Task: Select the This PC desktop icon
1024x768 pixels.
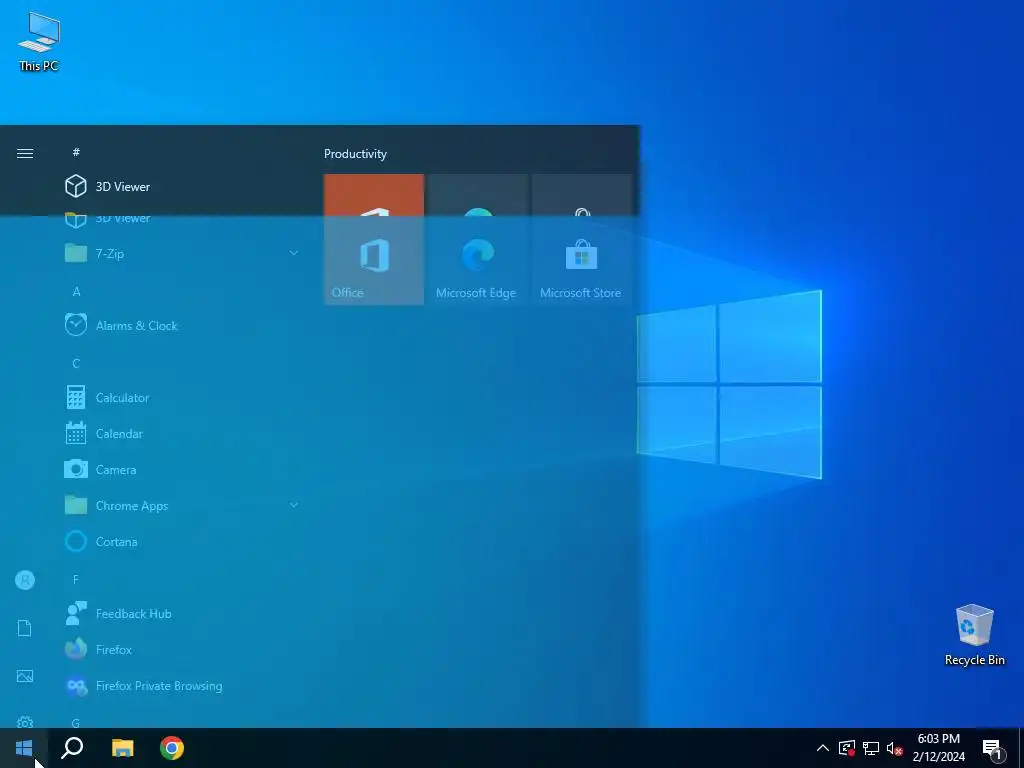Action: point(39,42)
